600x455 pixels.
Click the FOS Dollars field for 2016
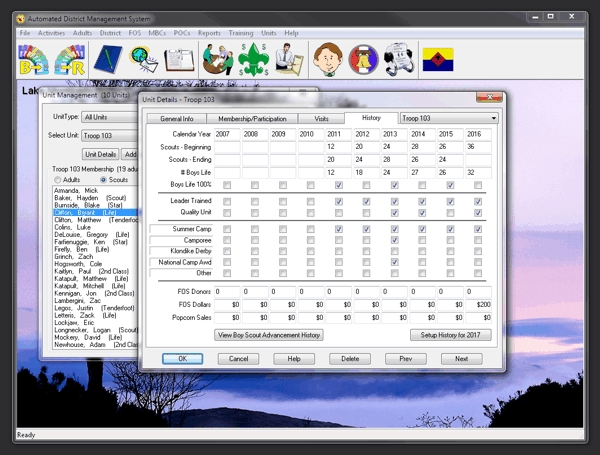[x=478, y=305]
